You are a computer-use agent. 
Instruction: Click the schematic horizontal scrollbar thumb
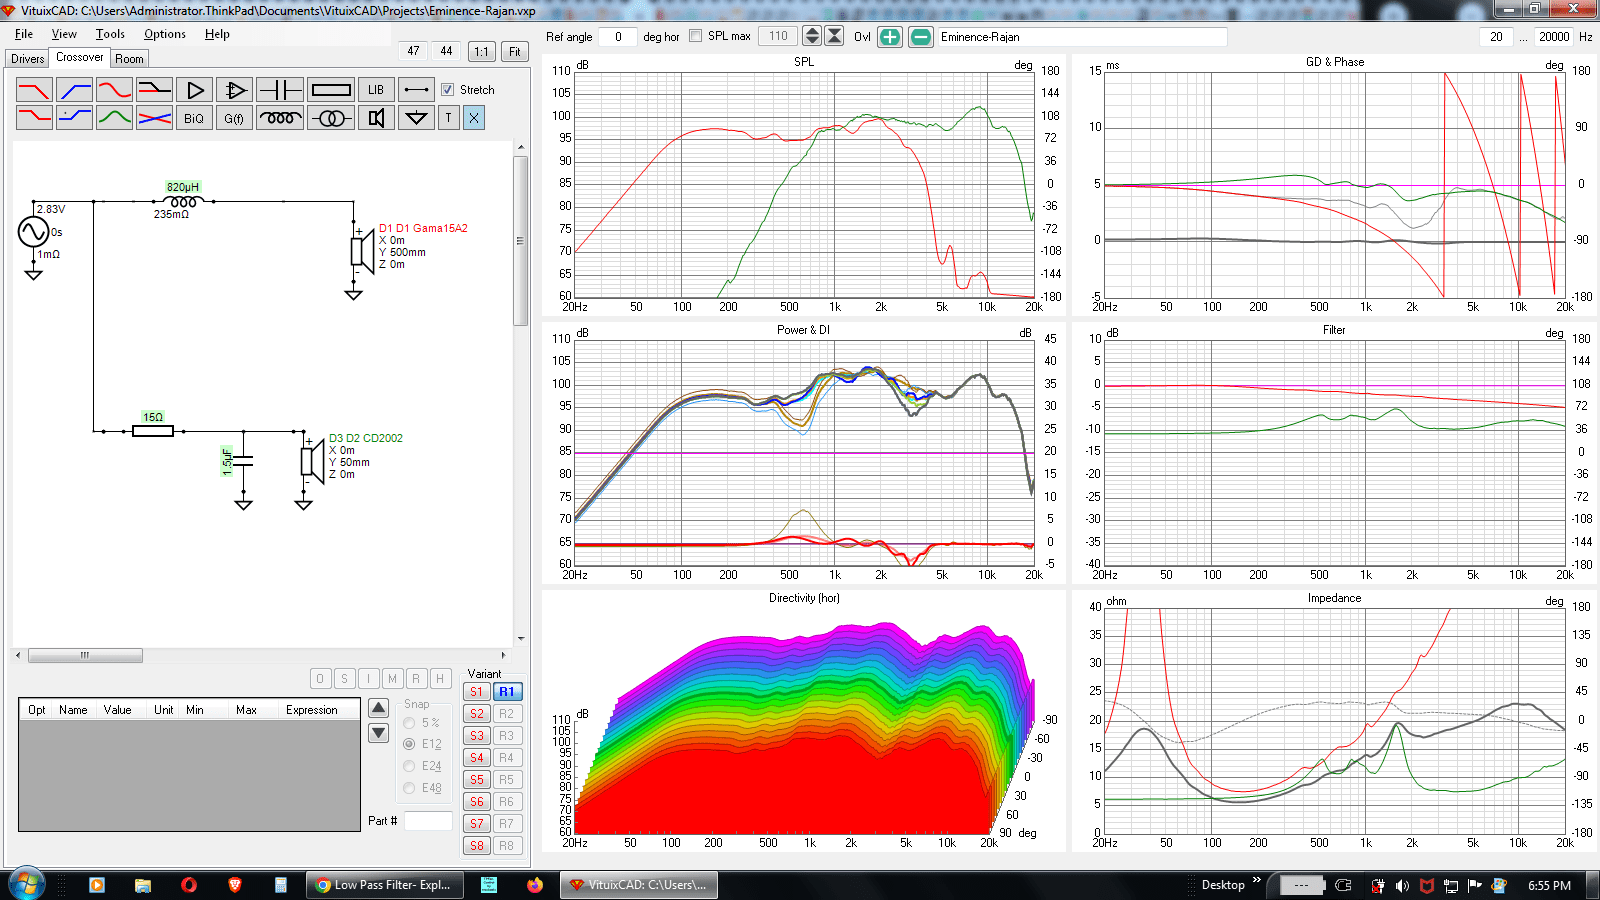[85, 656]
